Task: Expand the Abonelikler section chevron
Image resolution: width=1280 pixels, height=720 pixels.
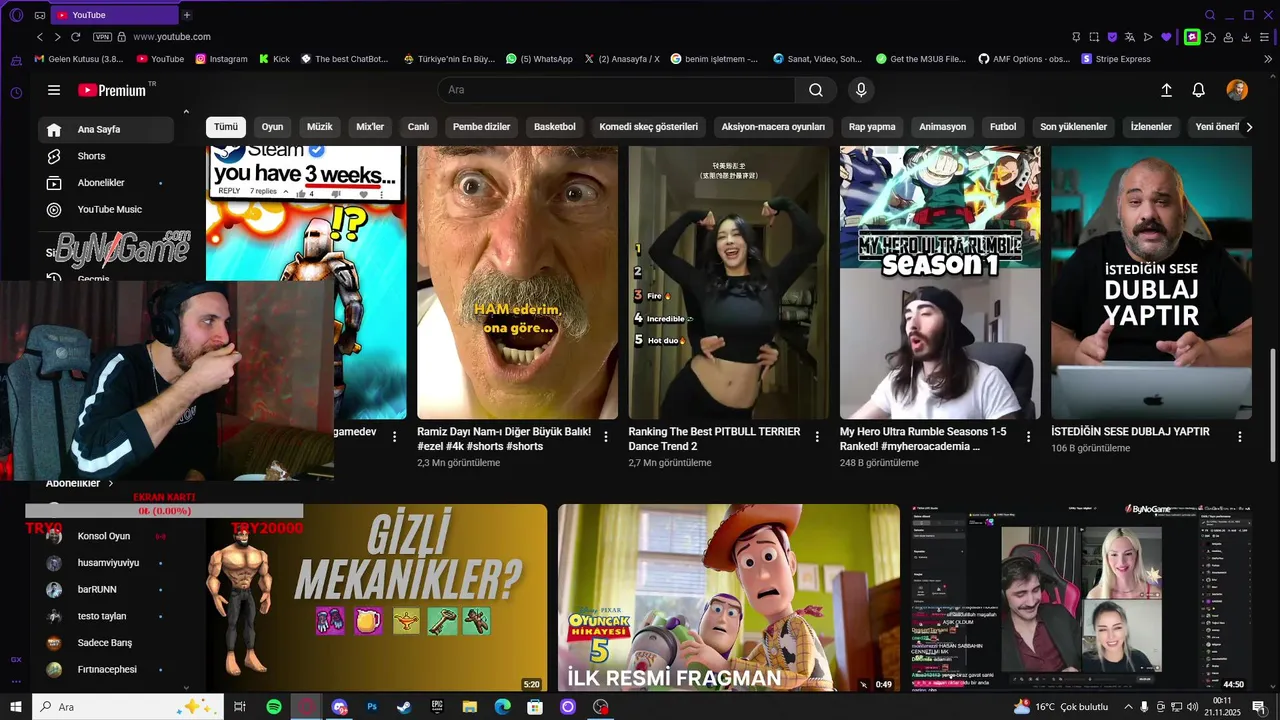Action: 111,483
